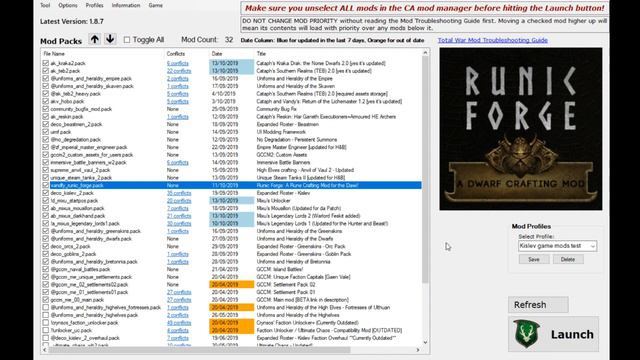Open the Options menu
This screenshot has width=640, height=360.
(x=68, y=5)
